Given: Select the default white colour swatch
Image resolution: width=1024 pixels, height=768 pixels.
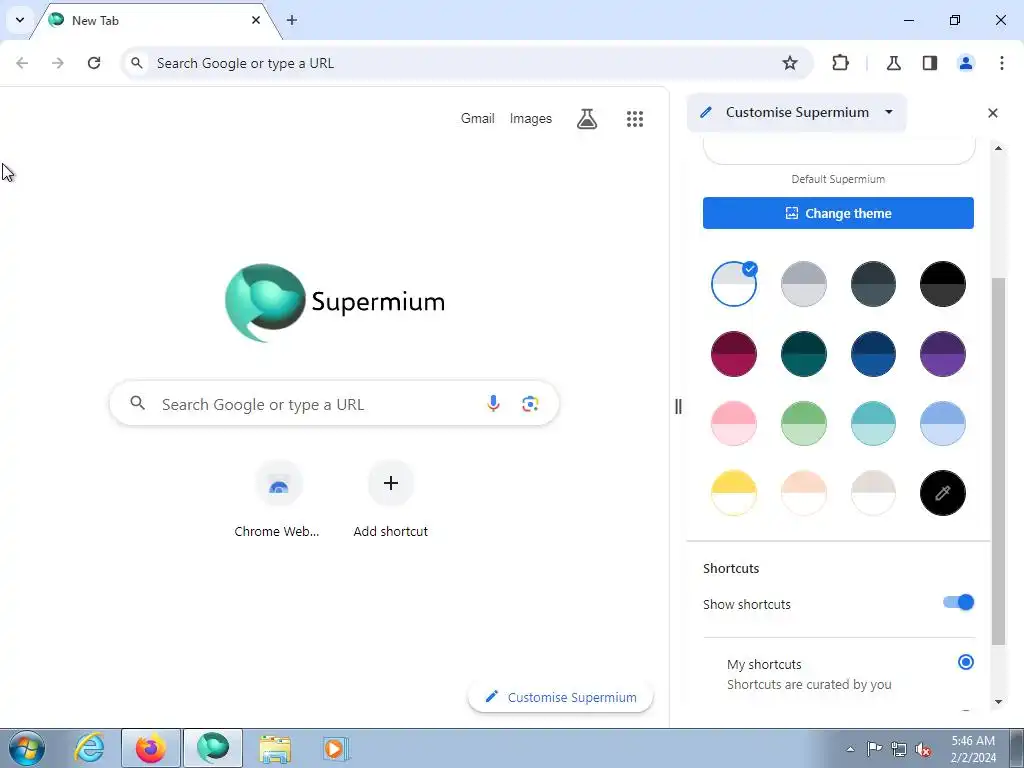Looking at the screenshot, I should (x=733, y=284).
